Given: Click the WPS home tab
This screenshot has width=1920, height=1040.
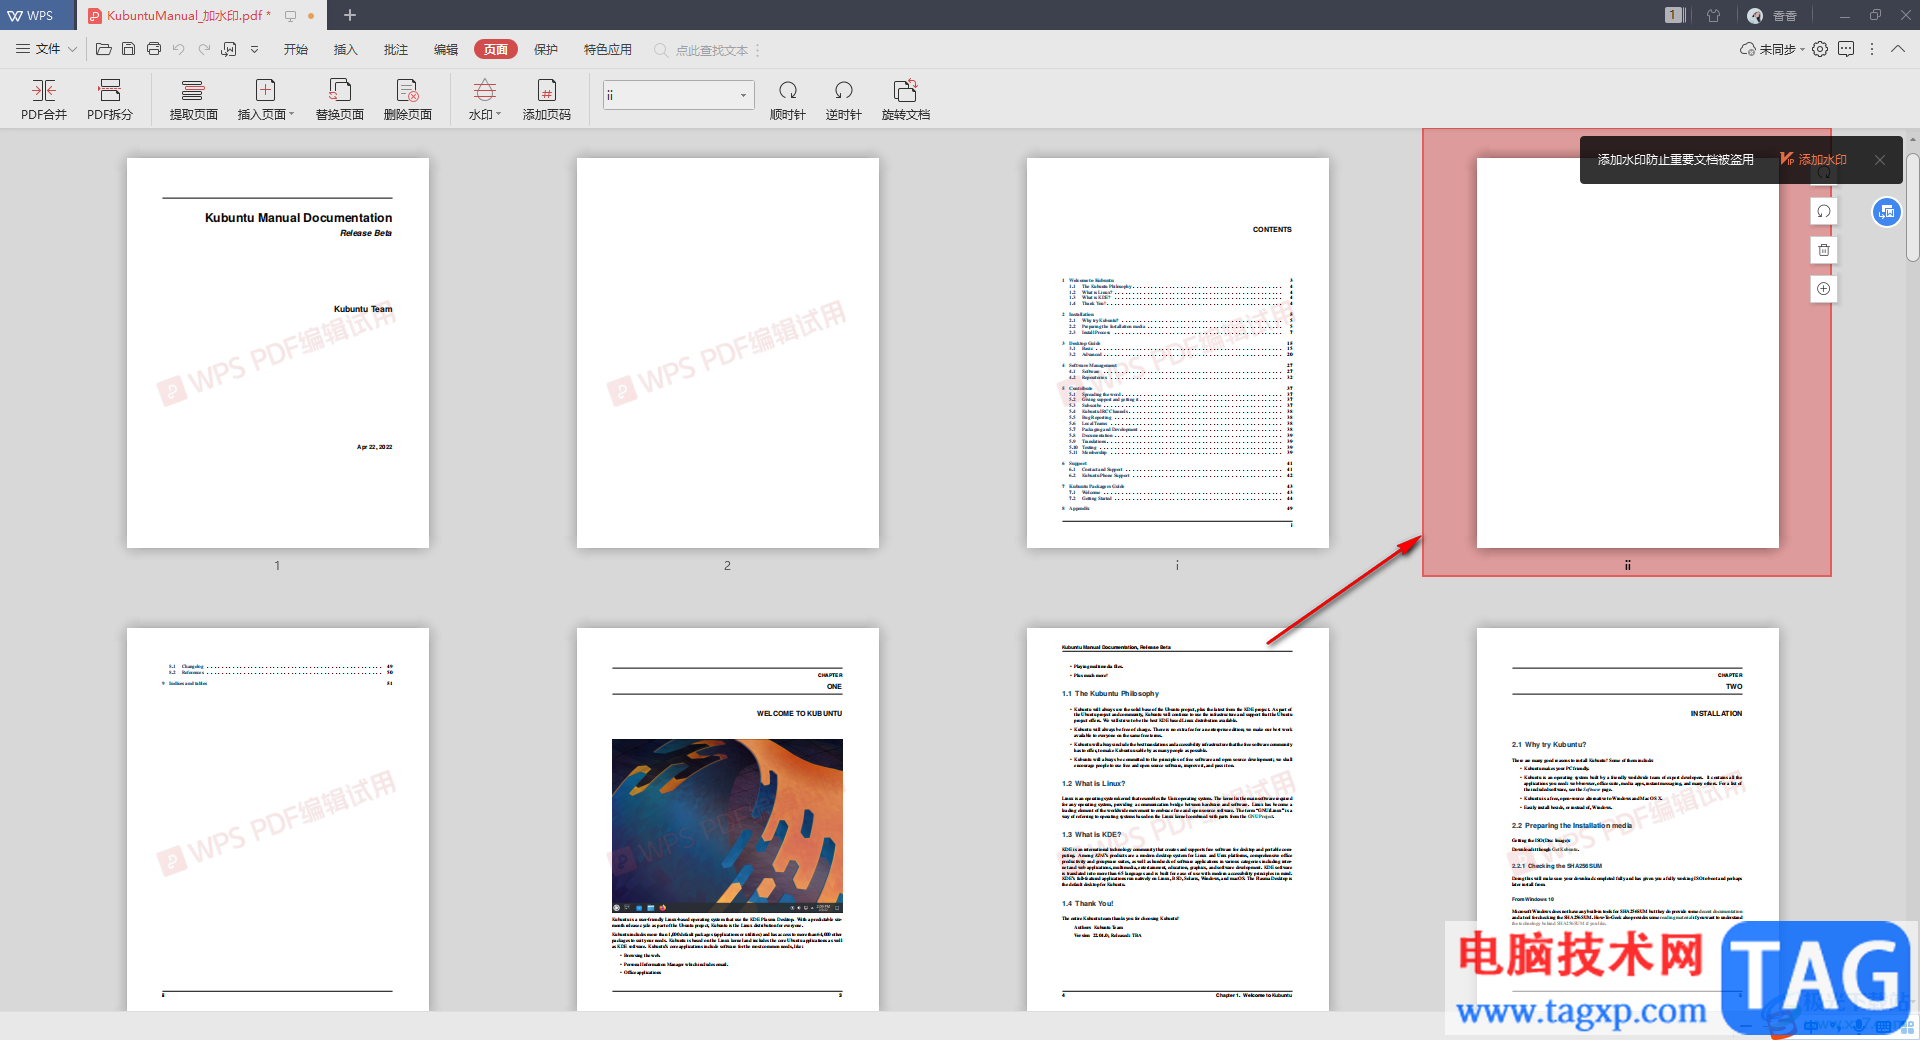Looking at the screenshot, I should 36,15.
